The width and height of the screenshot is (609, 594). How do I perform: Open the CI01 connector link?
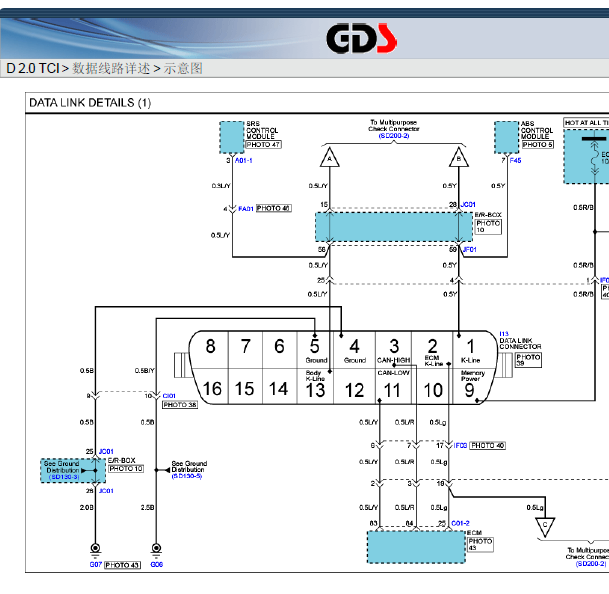(x=169, y=396)
